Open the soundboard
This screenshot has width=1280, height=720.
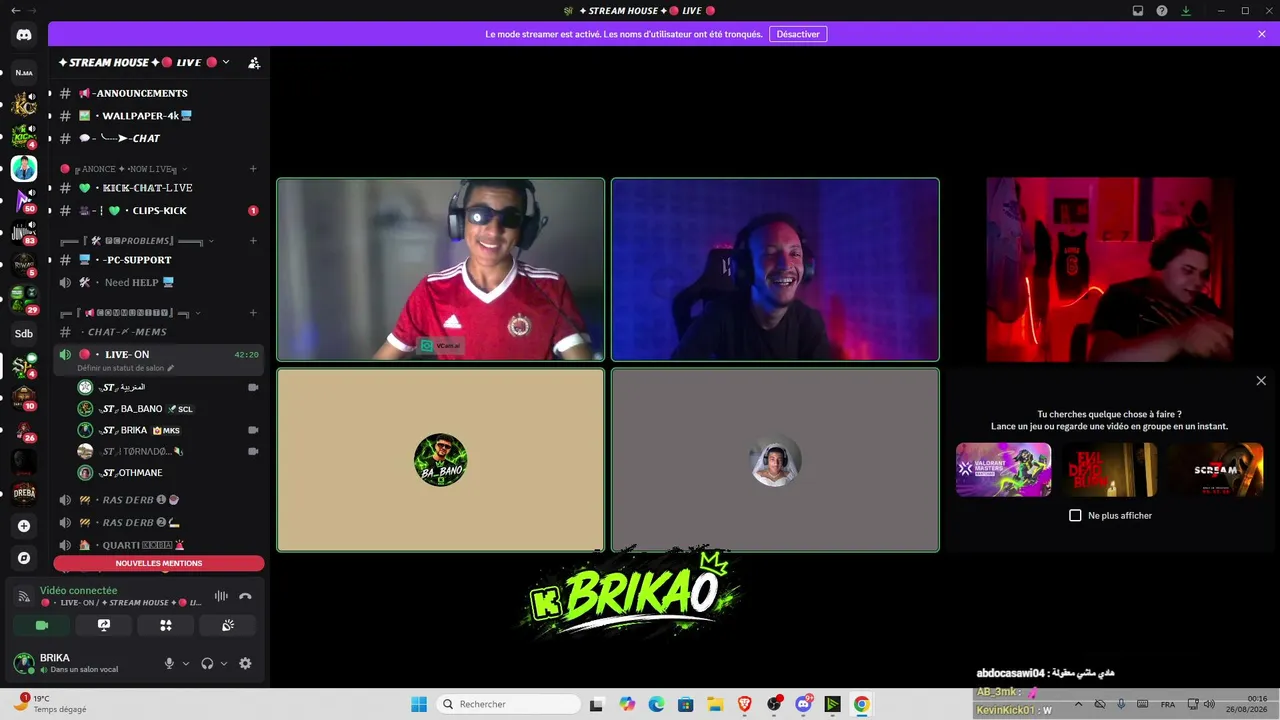pos(228,625)
